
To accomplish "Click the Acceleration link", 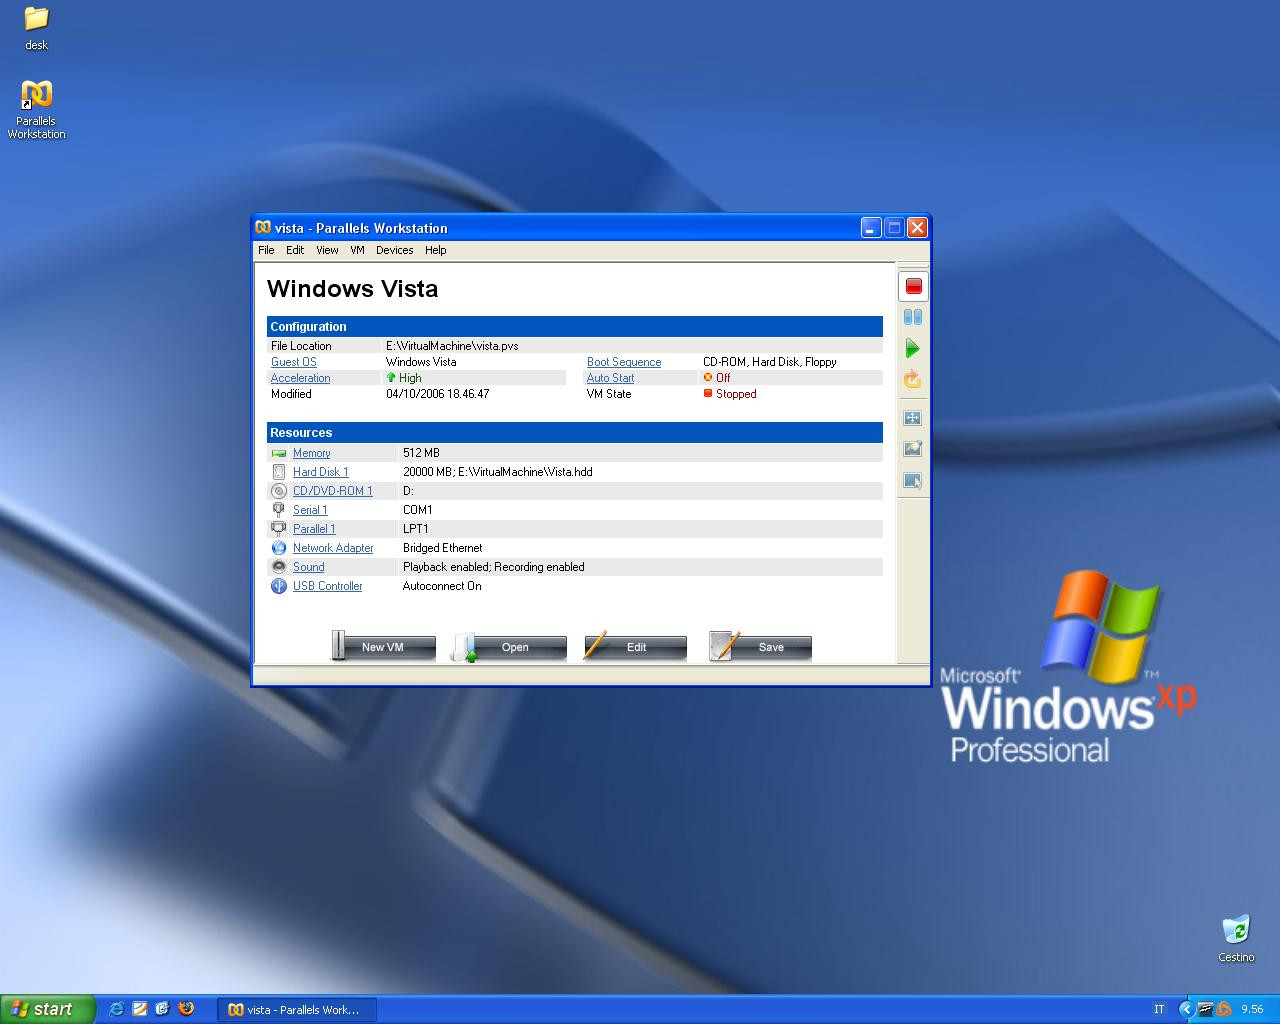I will pyautogui.click(x=300, y=378).
